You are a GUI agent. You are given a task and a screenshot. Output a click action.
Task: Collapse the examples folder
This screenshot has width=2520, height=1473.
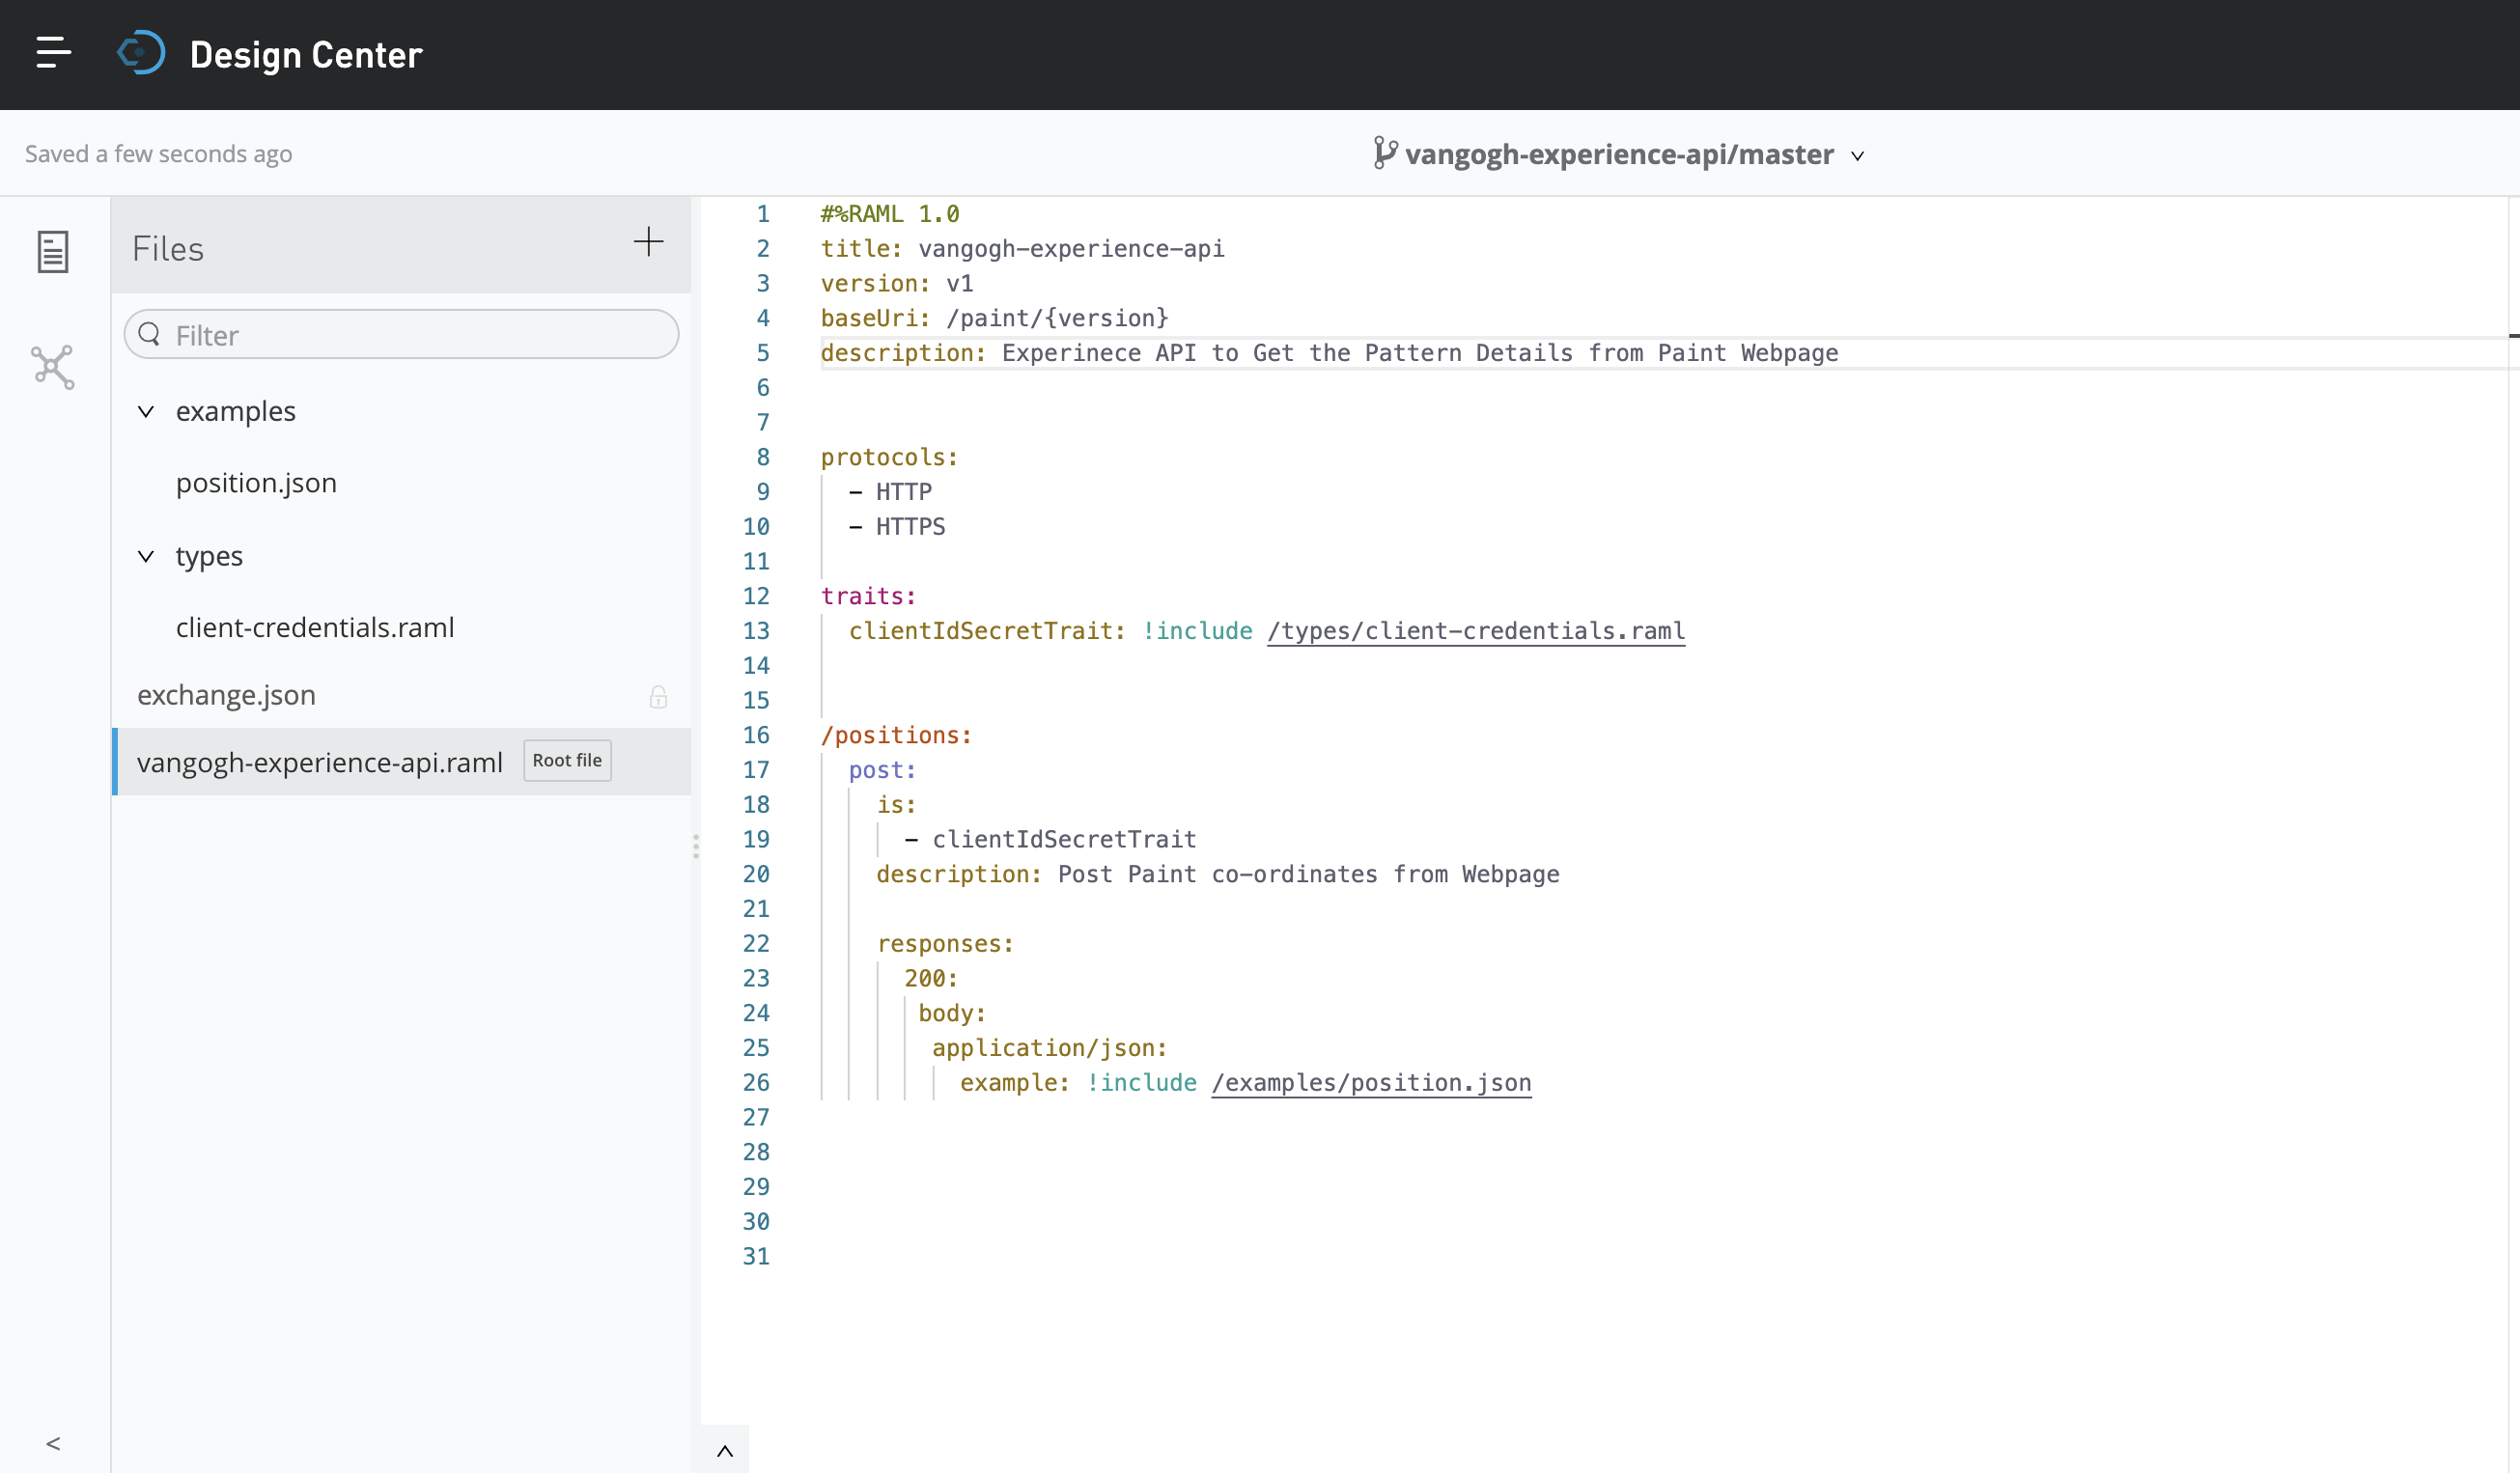[146, 412]
